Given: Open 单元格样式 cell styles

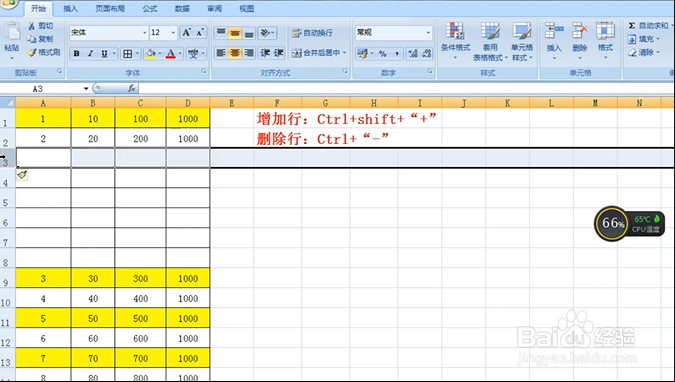Looking at the screenshot, I should [522, 41].
